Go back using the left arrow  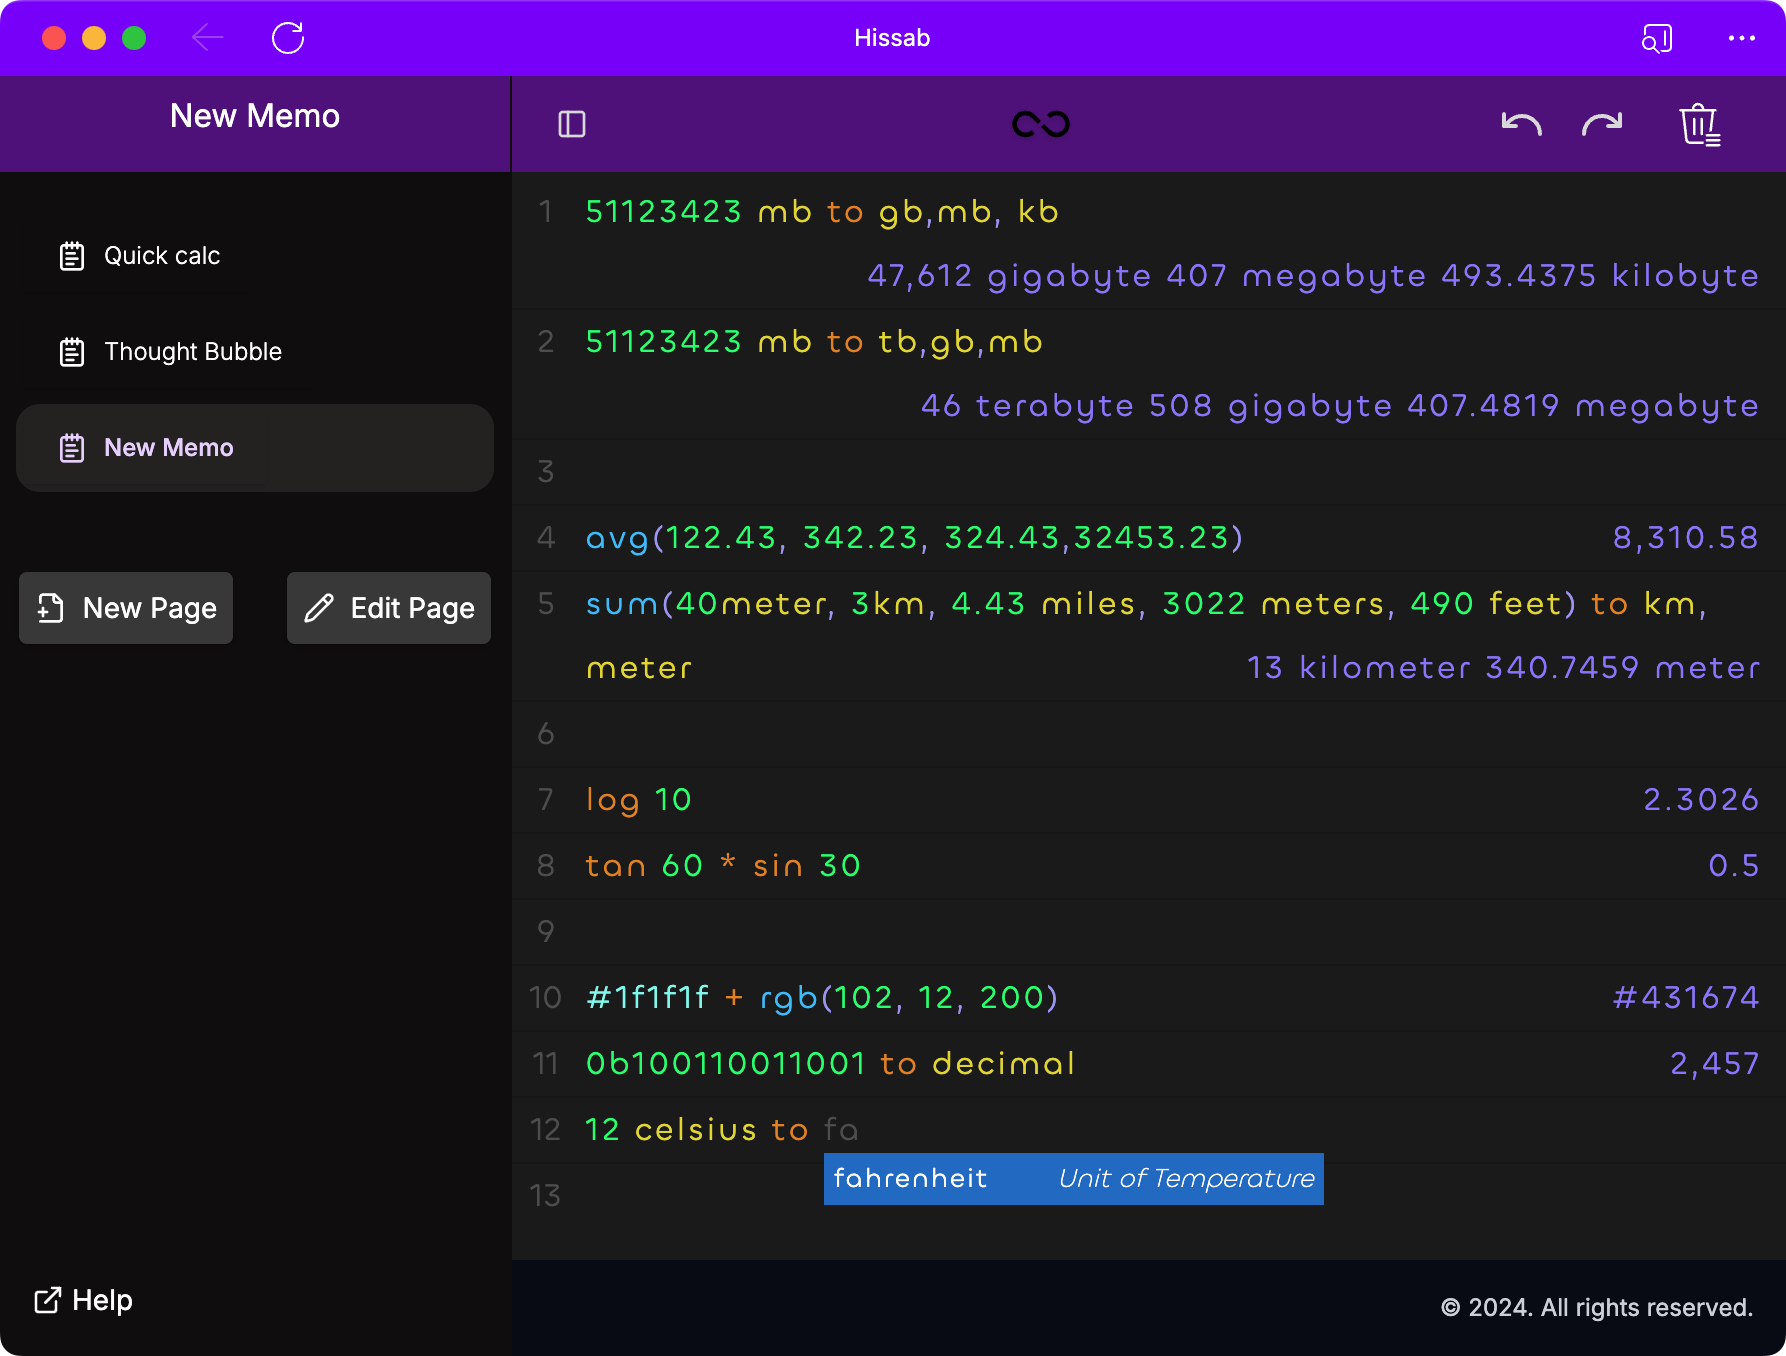click(x=208, y=38)
